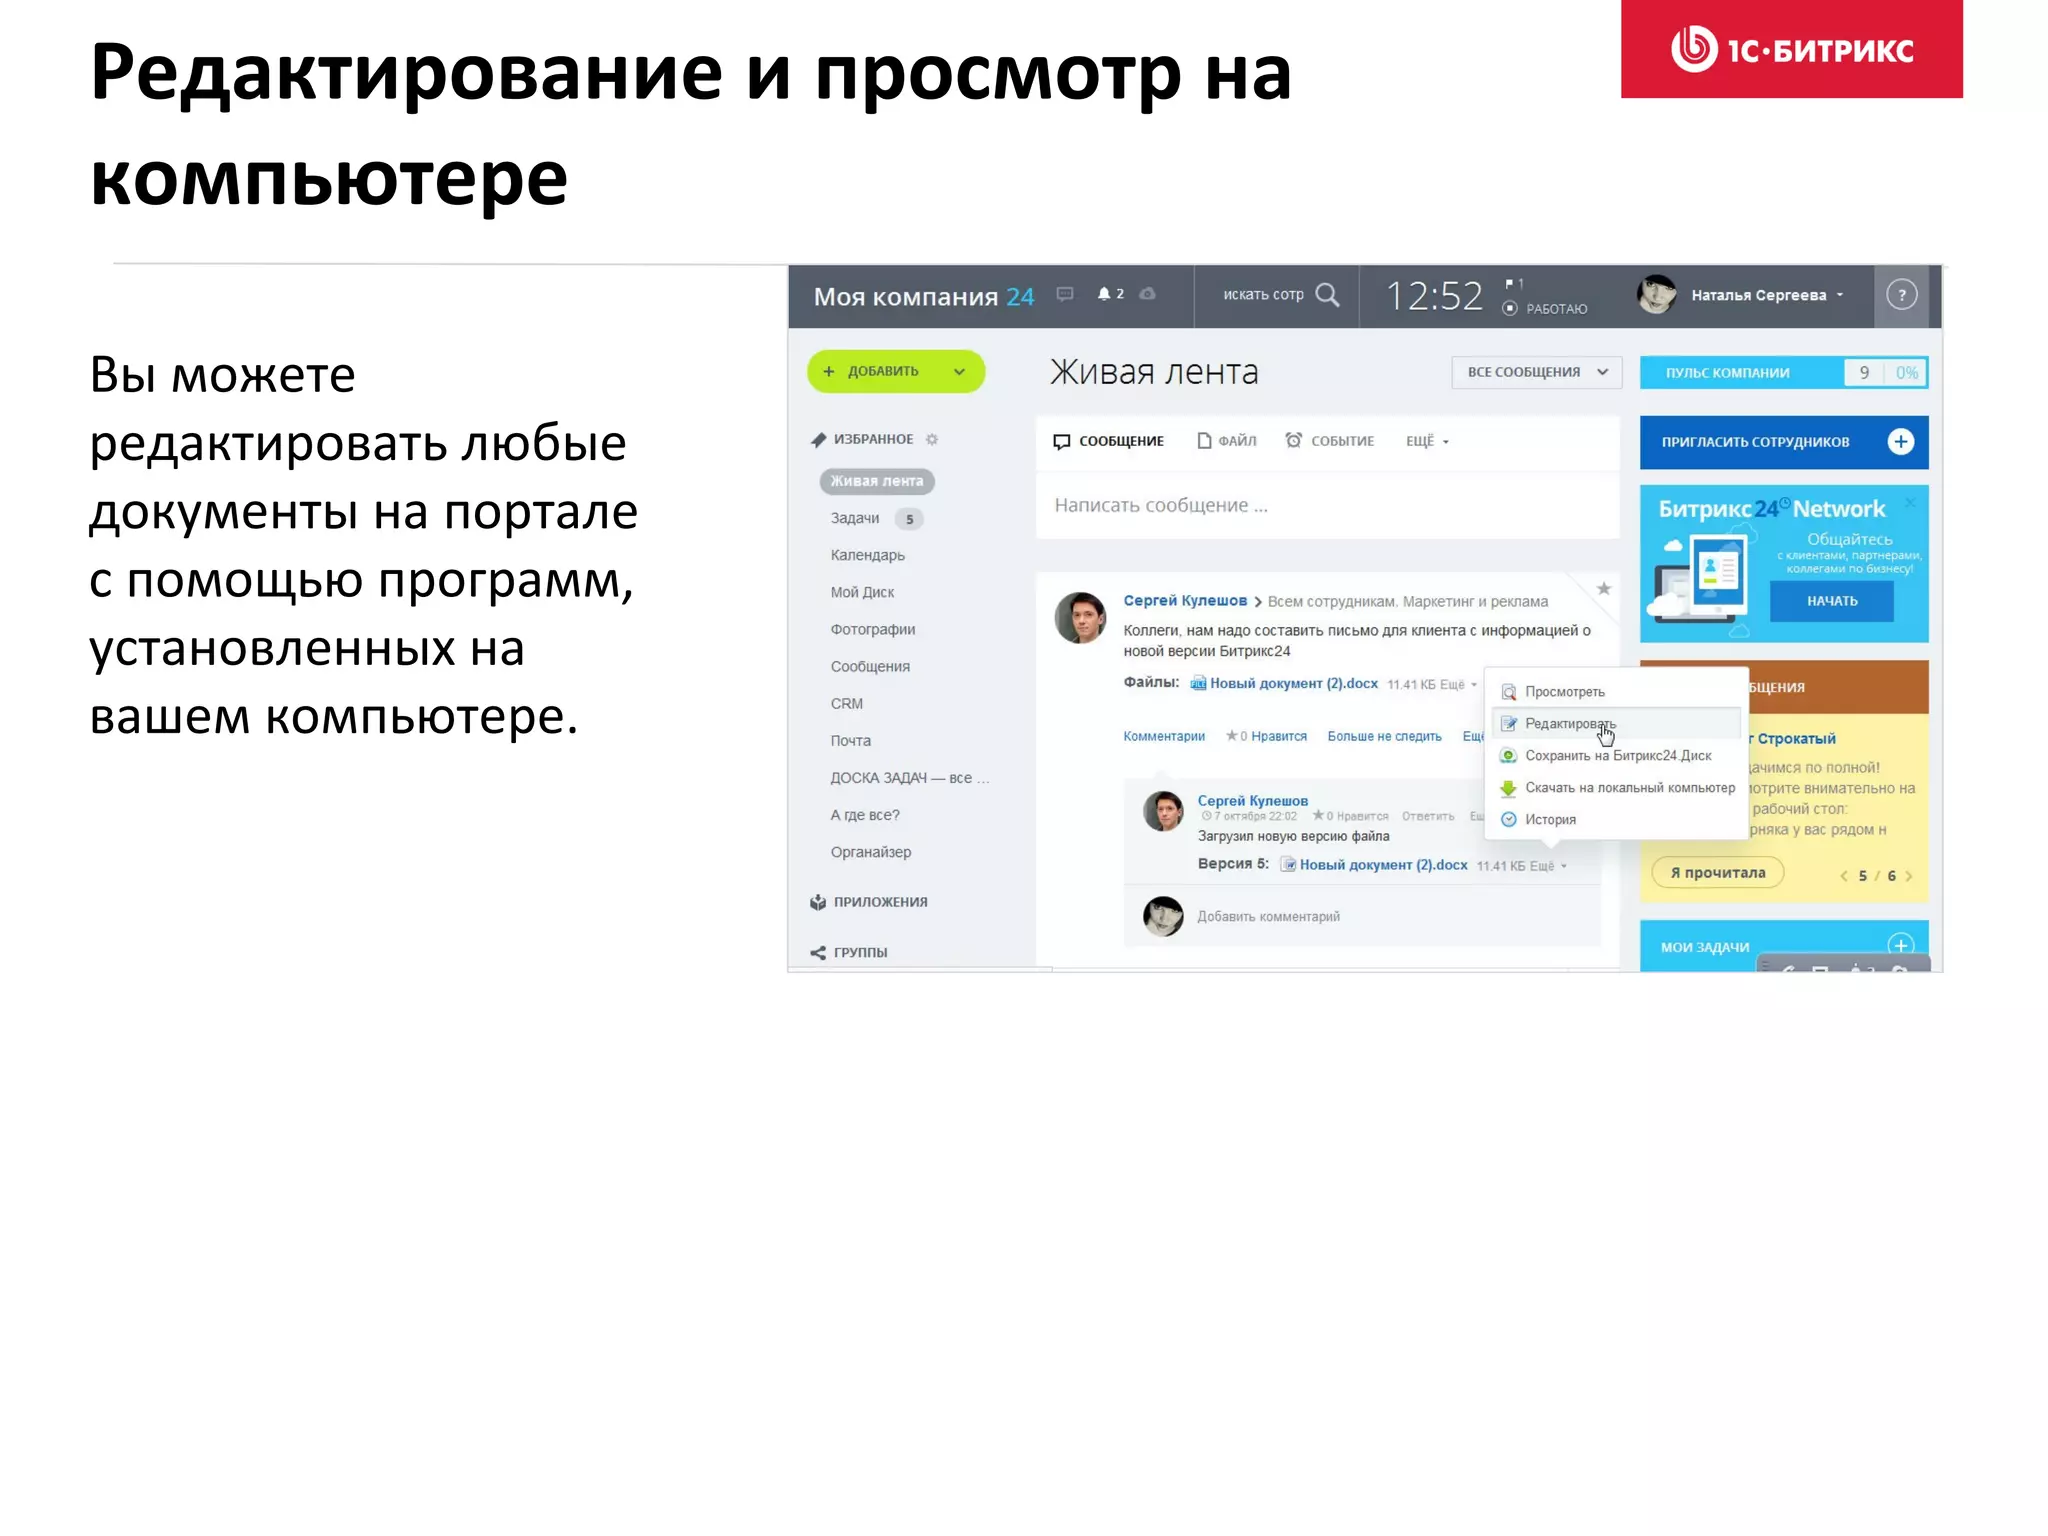The height and width of the screenshot is (1536, 2048).
Task: Toggle the Работаю work status indicator
Action: [1546, 309]
